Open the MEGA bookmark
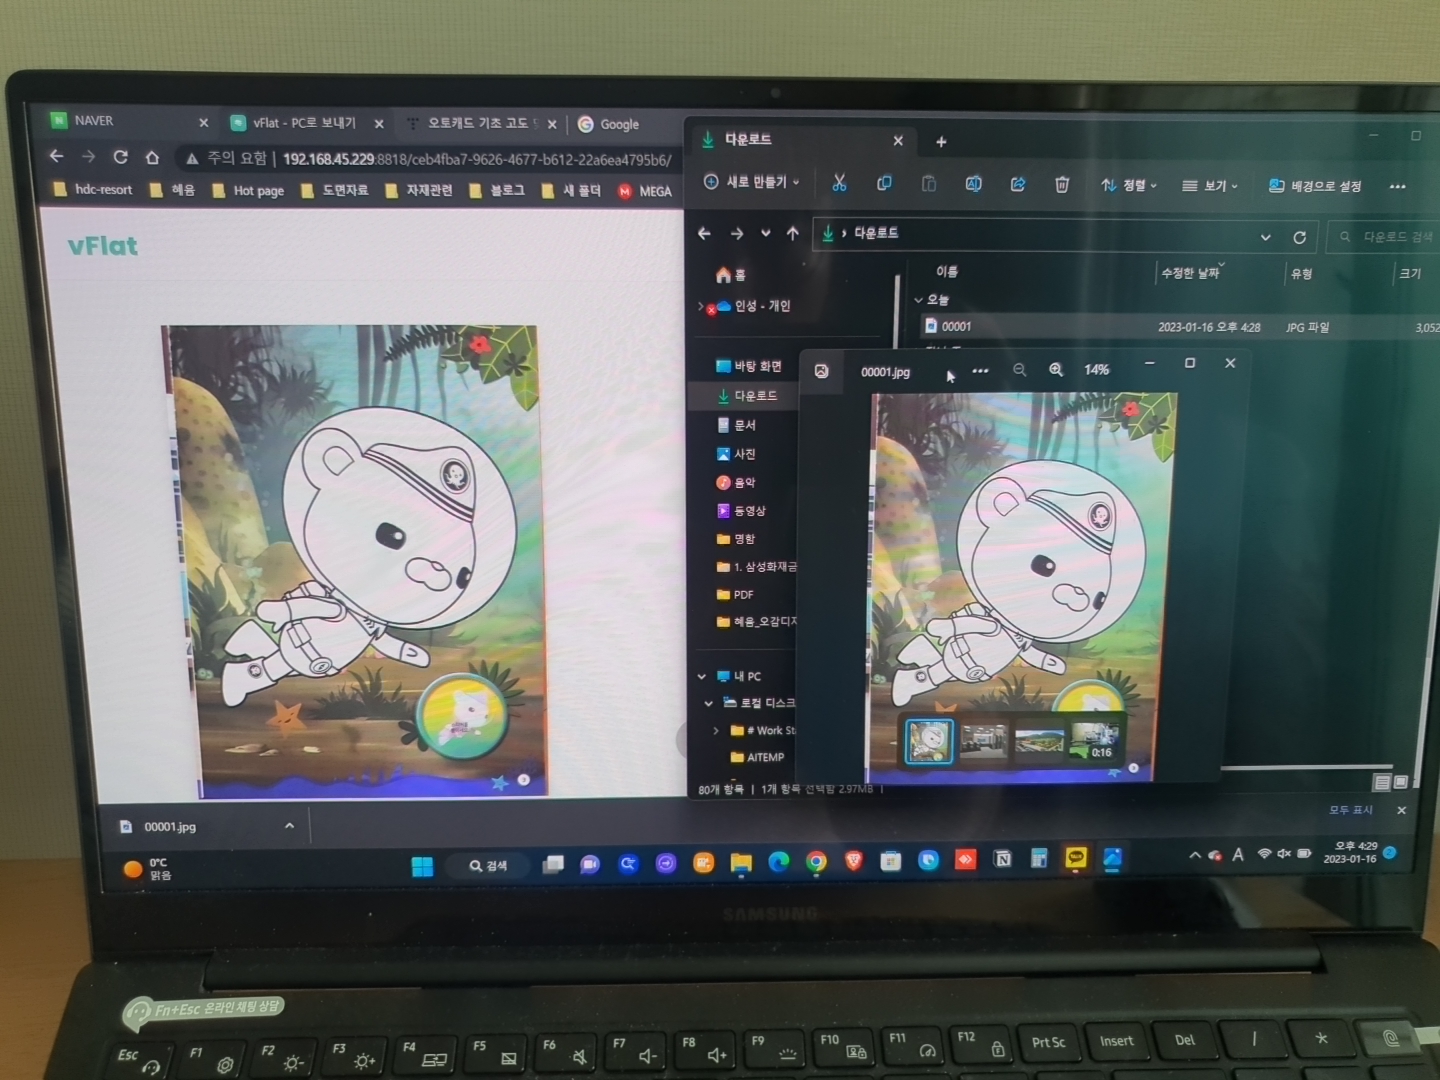This screenshot has width=1440, height=1080. 645,191
